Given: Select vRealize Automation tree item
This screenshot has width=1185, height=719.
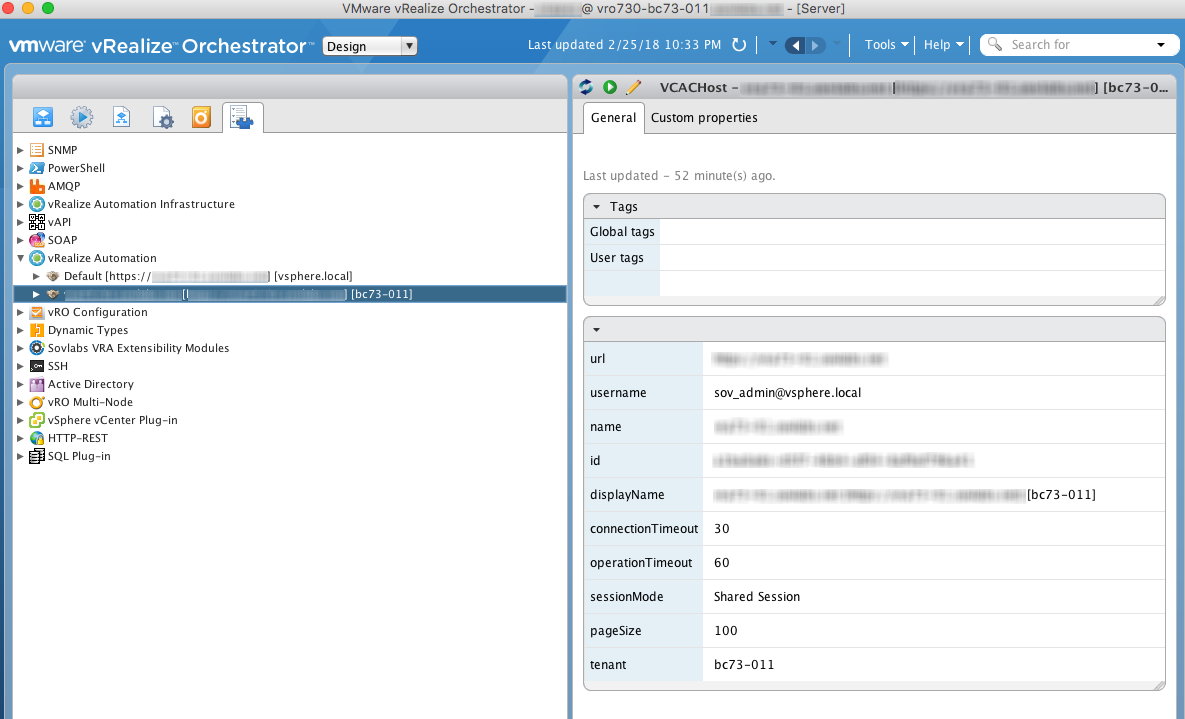Looking at the screenshot, I should [102, 258].
